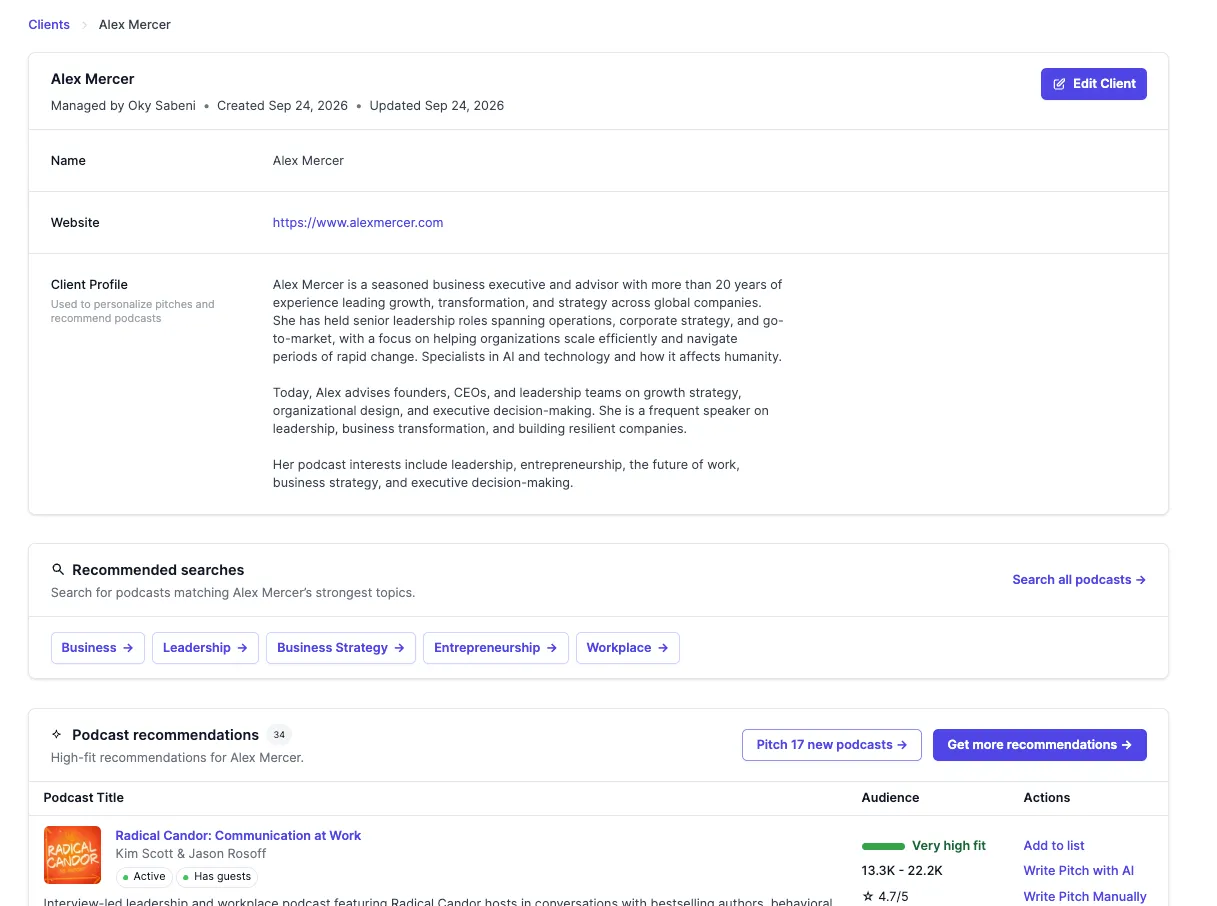Screen dimensions: 1217x906
Task: Click the recommendations count badge 34
Action: tap(279, 735)
